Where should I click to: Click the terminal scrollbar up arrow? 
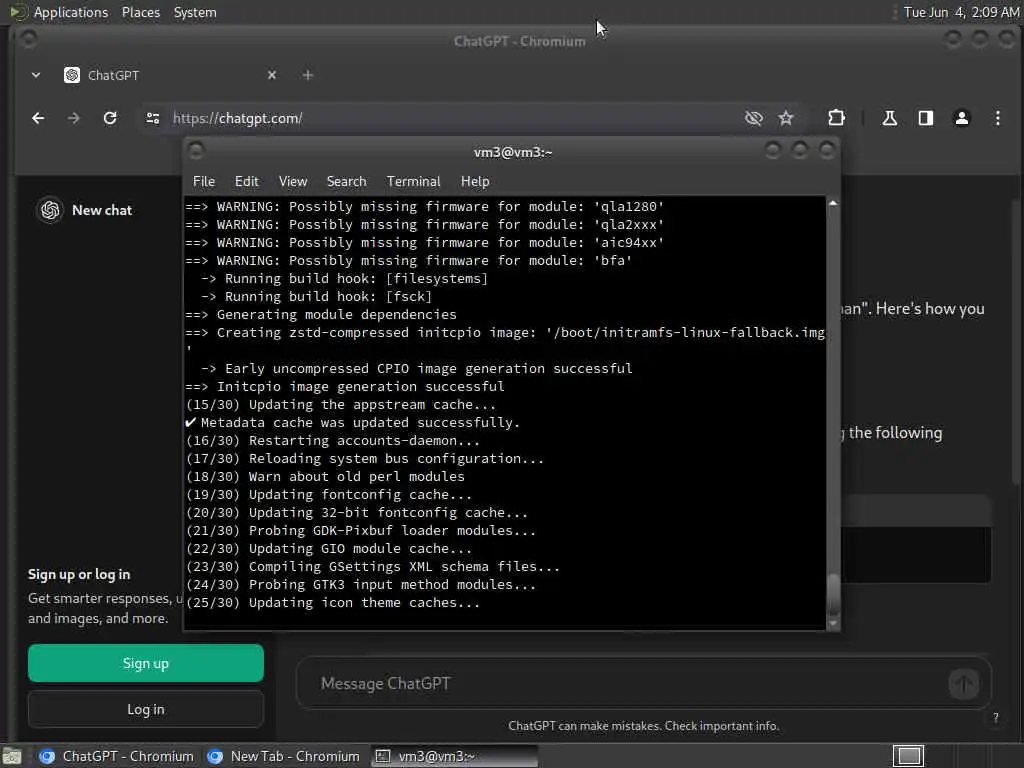click(833, 203)
